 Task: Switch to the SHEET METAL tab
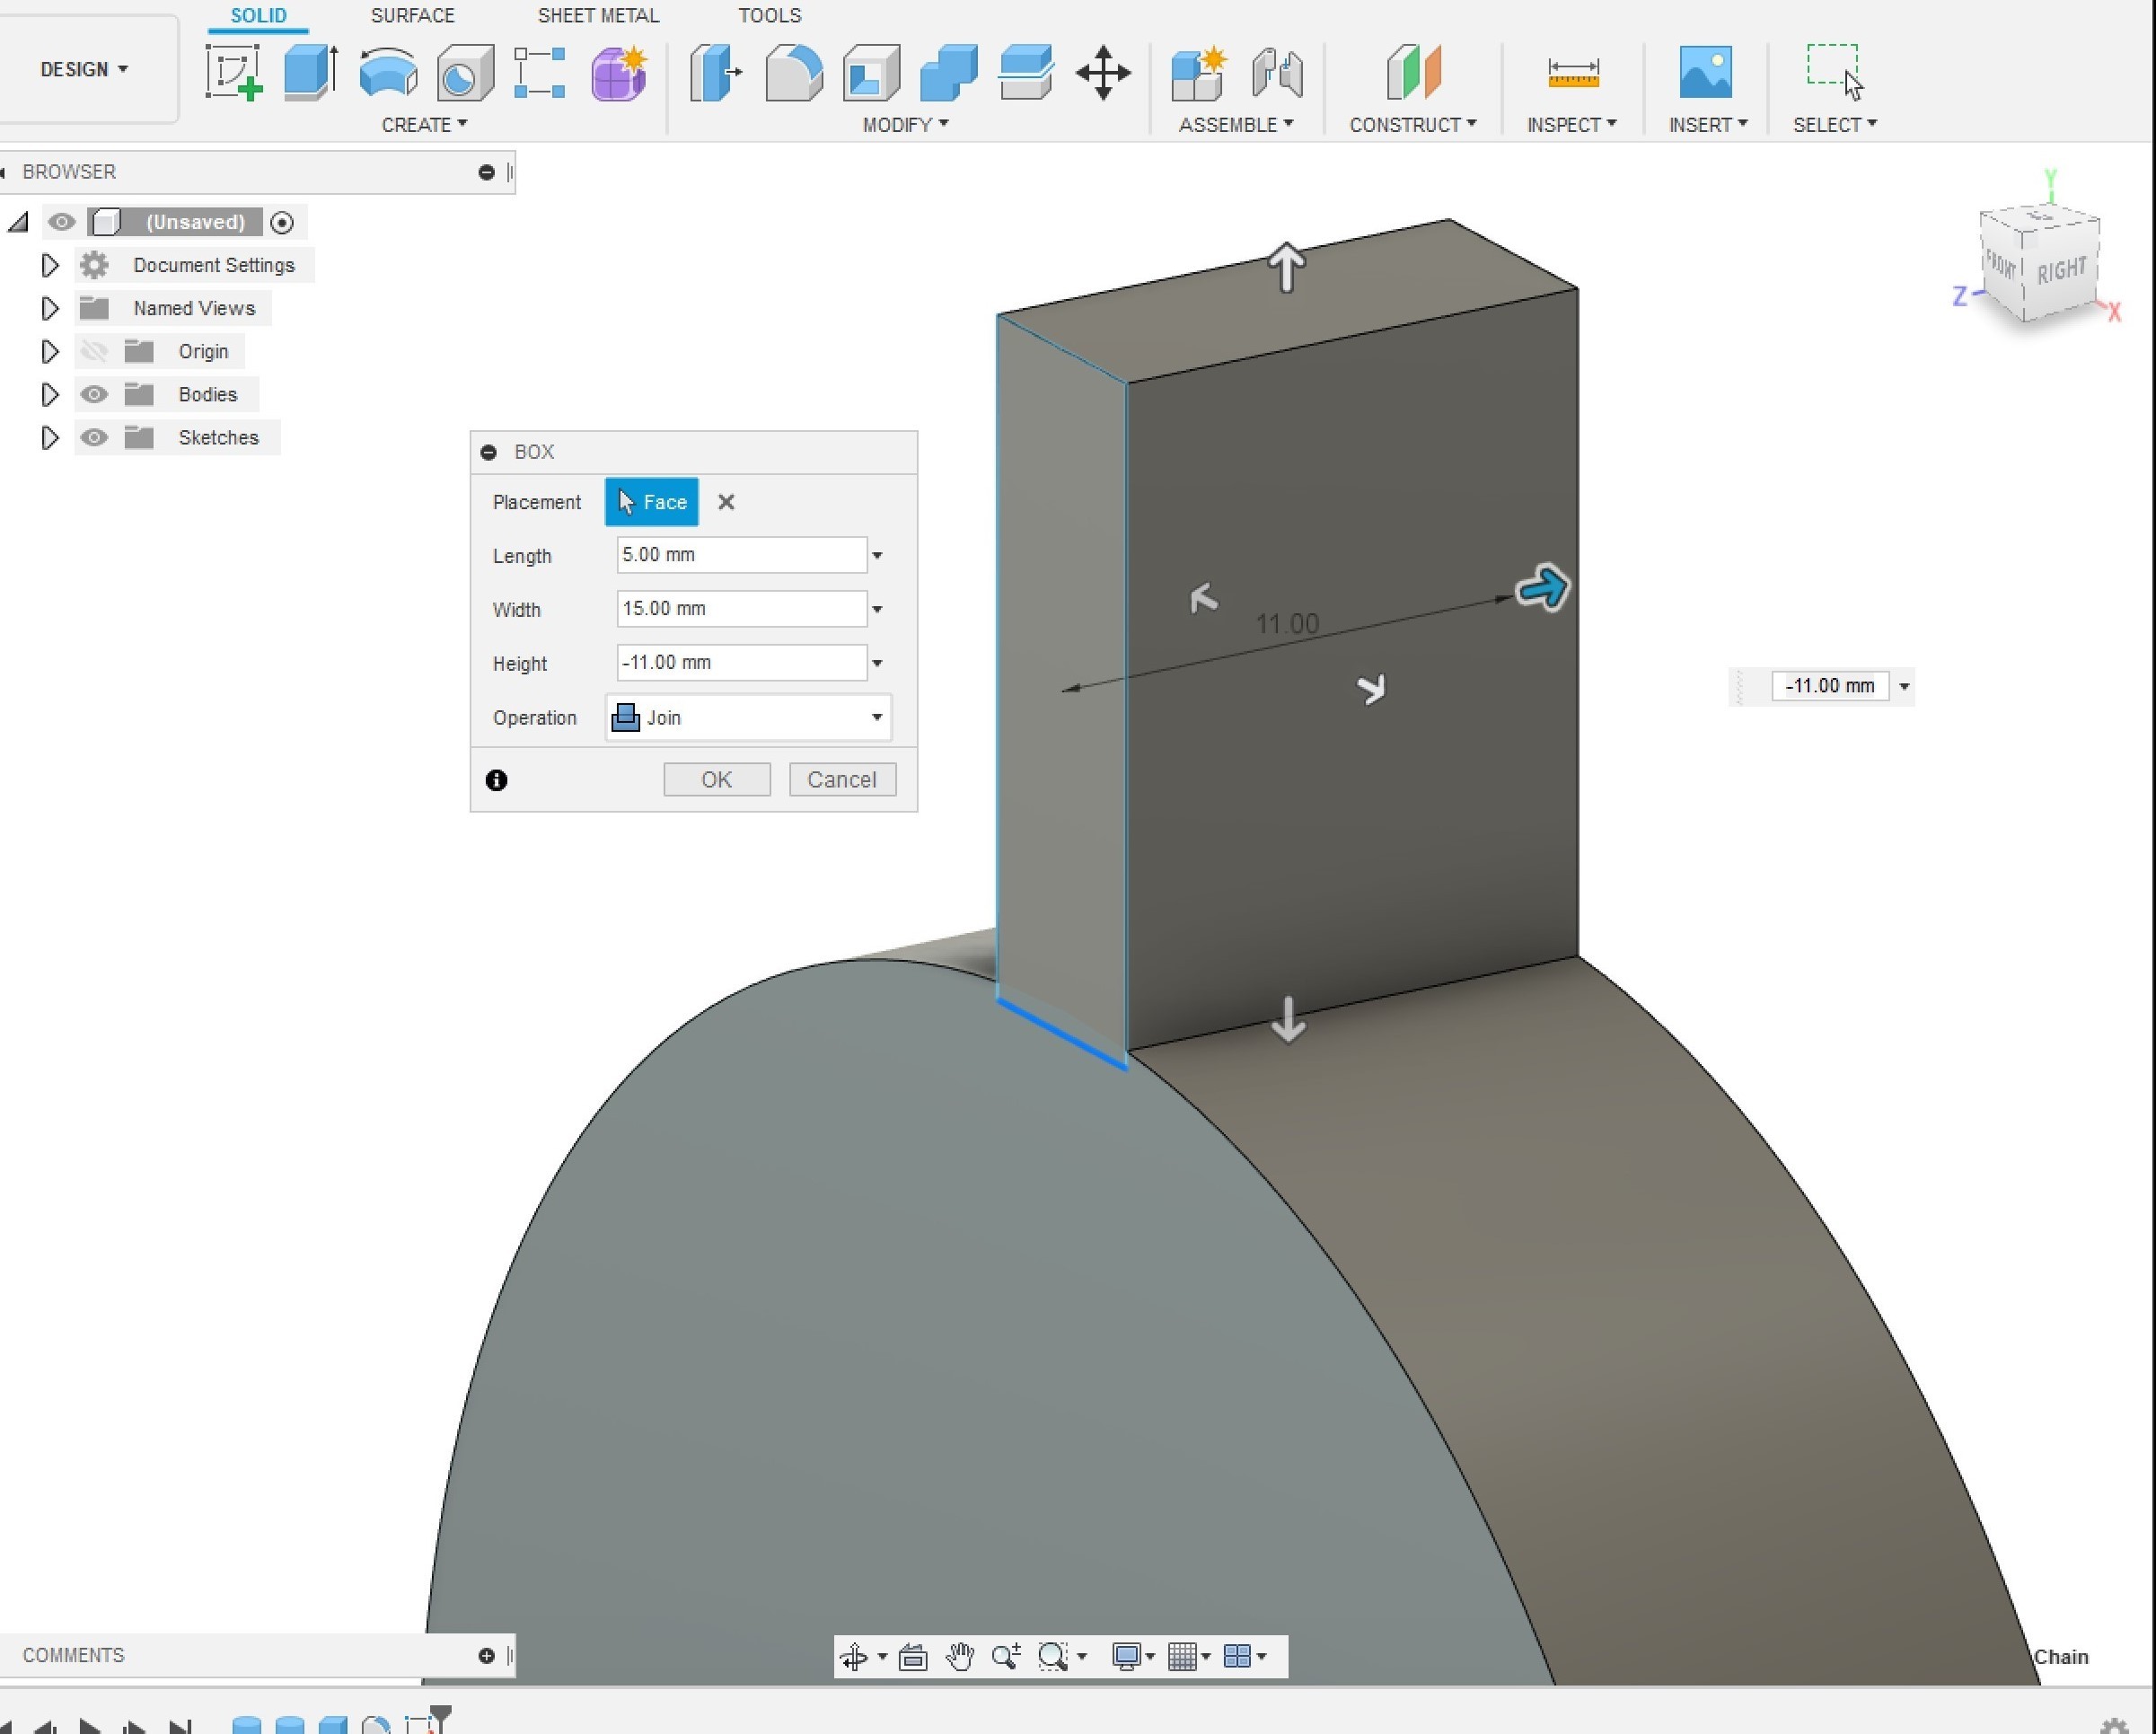(x=598, y=16)
